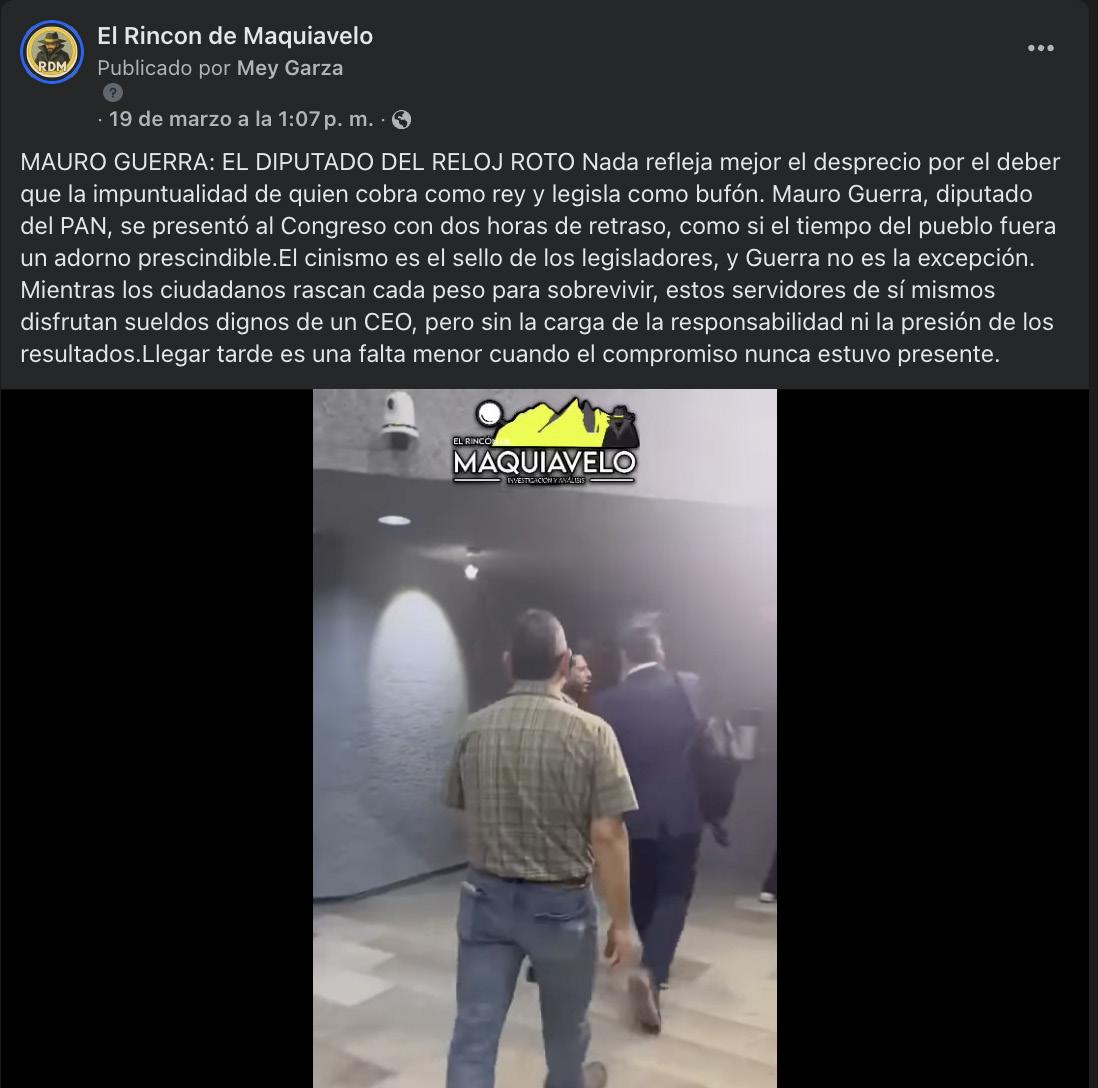The image size is (1098, 1088).
Task: Open the RDM page profile avatar
Action: [52, 52]
